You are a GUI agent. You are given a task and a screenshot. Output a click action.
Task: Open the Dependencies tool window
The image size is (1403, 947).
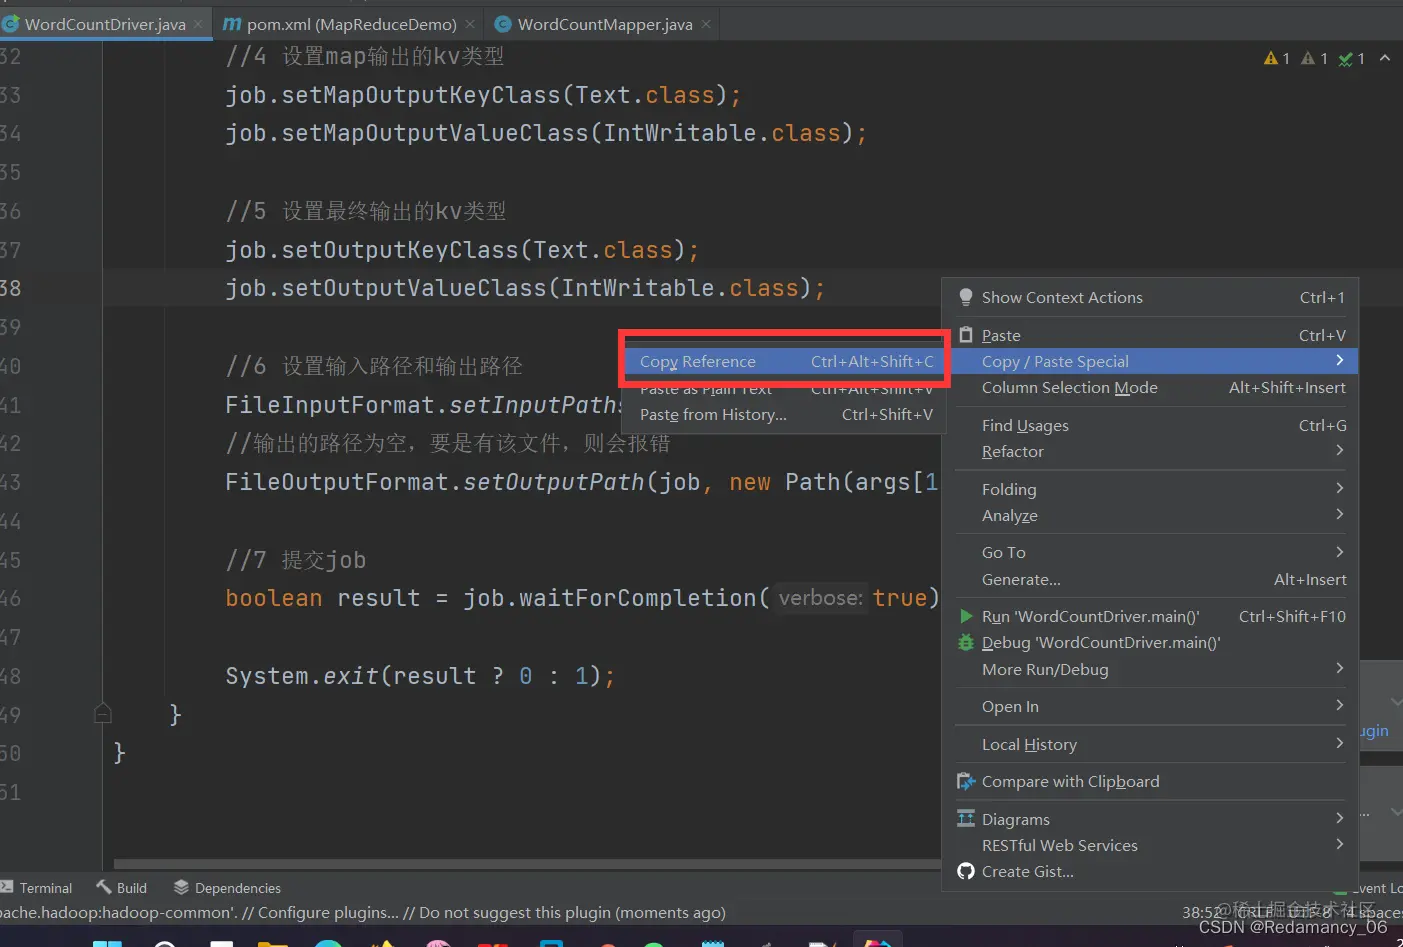pos(227,888)
